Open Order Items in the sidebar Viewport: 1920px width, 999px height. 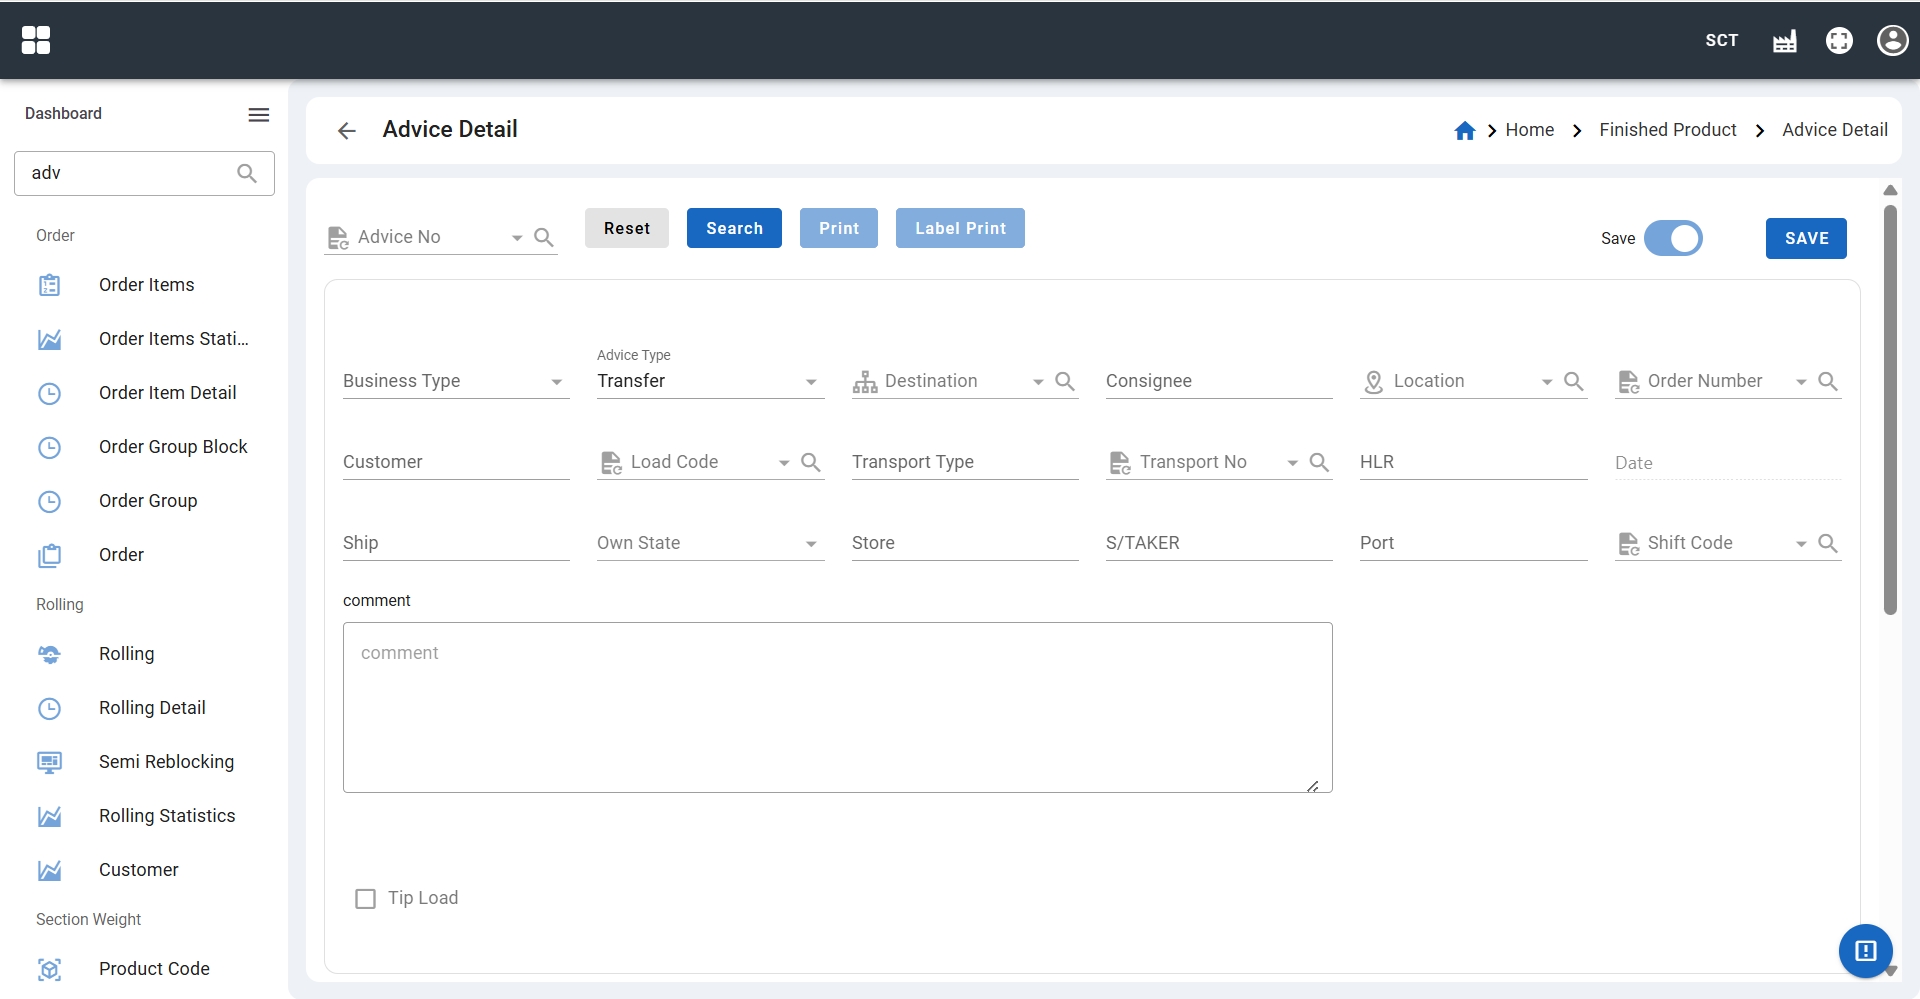(x=147, y=285)
